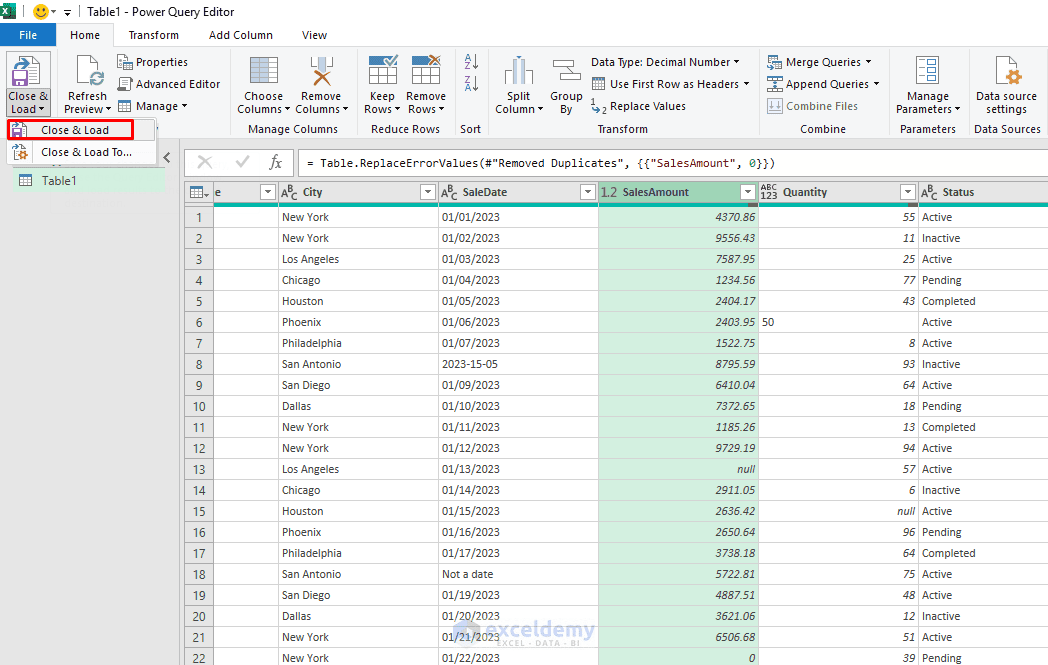1048x665 pixels.
Task: Open Data source settings
Action: point(1006,86)
